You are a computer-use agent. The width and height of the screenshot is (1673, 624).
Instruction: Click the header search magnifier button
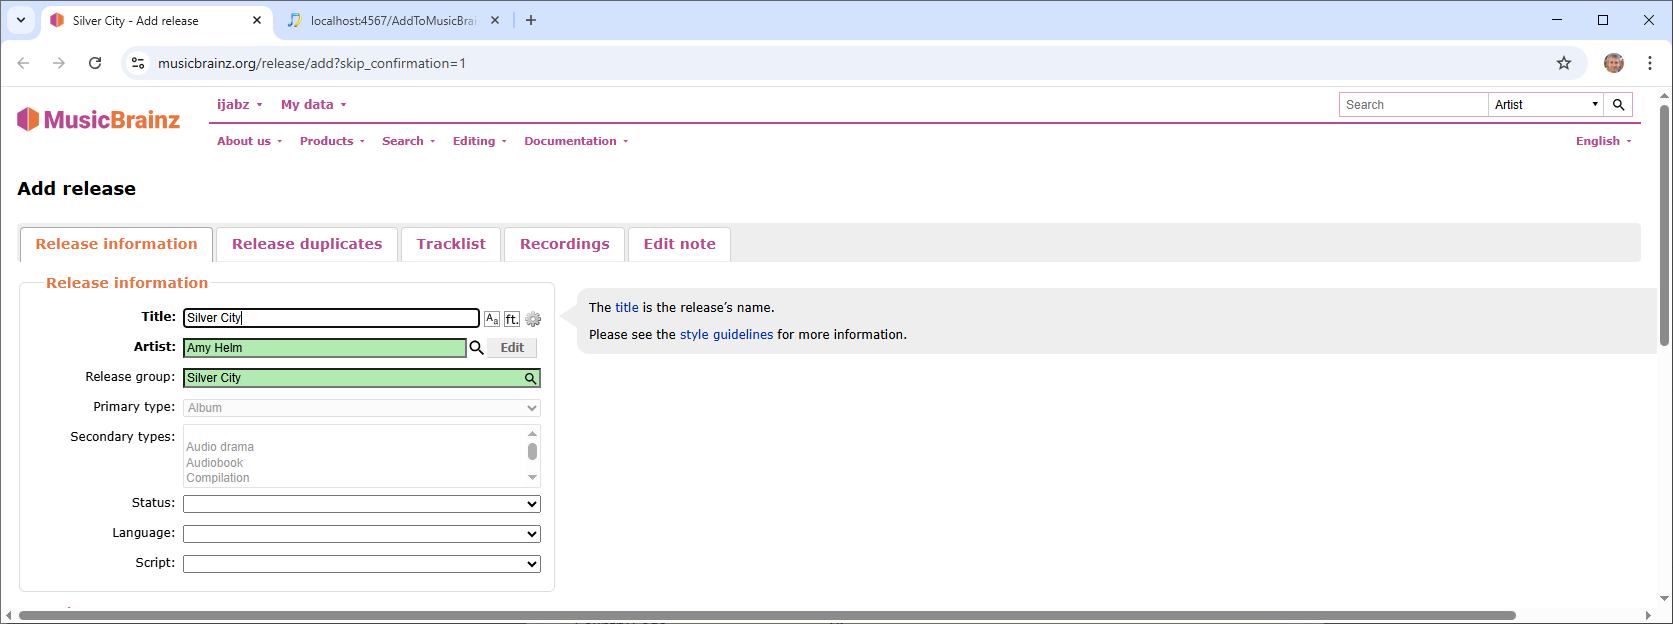[x=1618, y=105]
